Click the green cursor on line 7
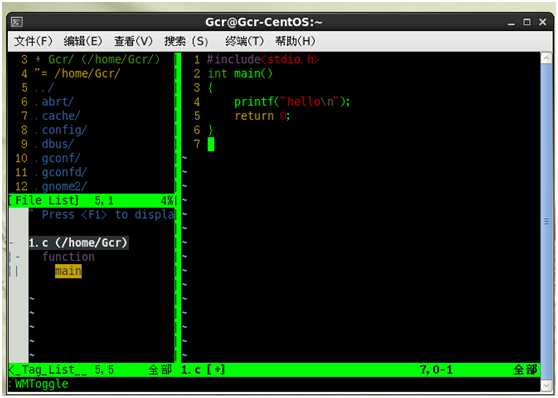Screen dimensions: 558x398 211,144
